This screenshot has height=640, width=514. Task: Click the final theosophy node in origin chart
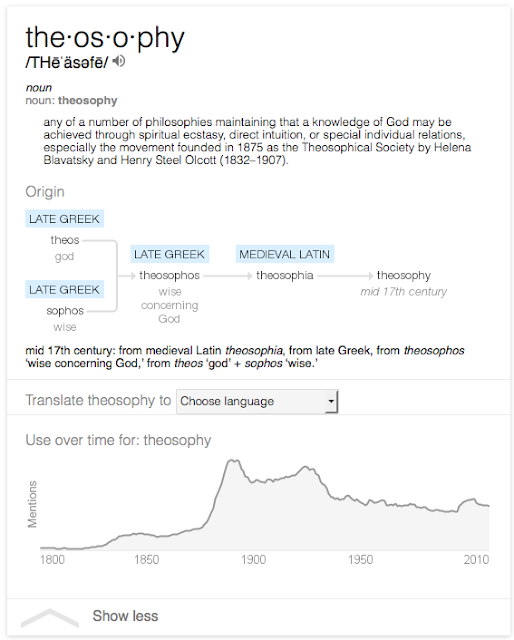click(404, 276)
